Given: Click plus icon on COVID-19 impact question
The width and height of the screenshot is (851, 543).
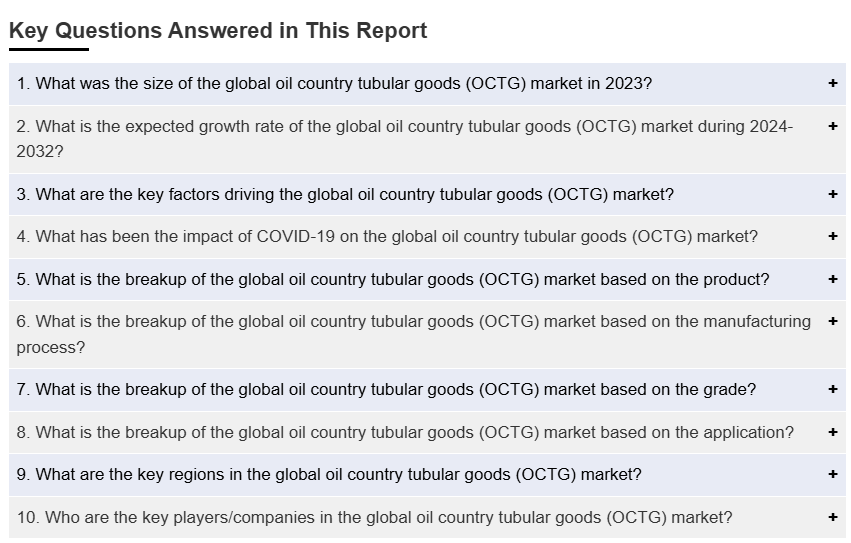Looking at the screenshot, I should tap(832, 237).
